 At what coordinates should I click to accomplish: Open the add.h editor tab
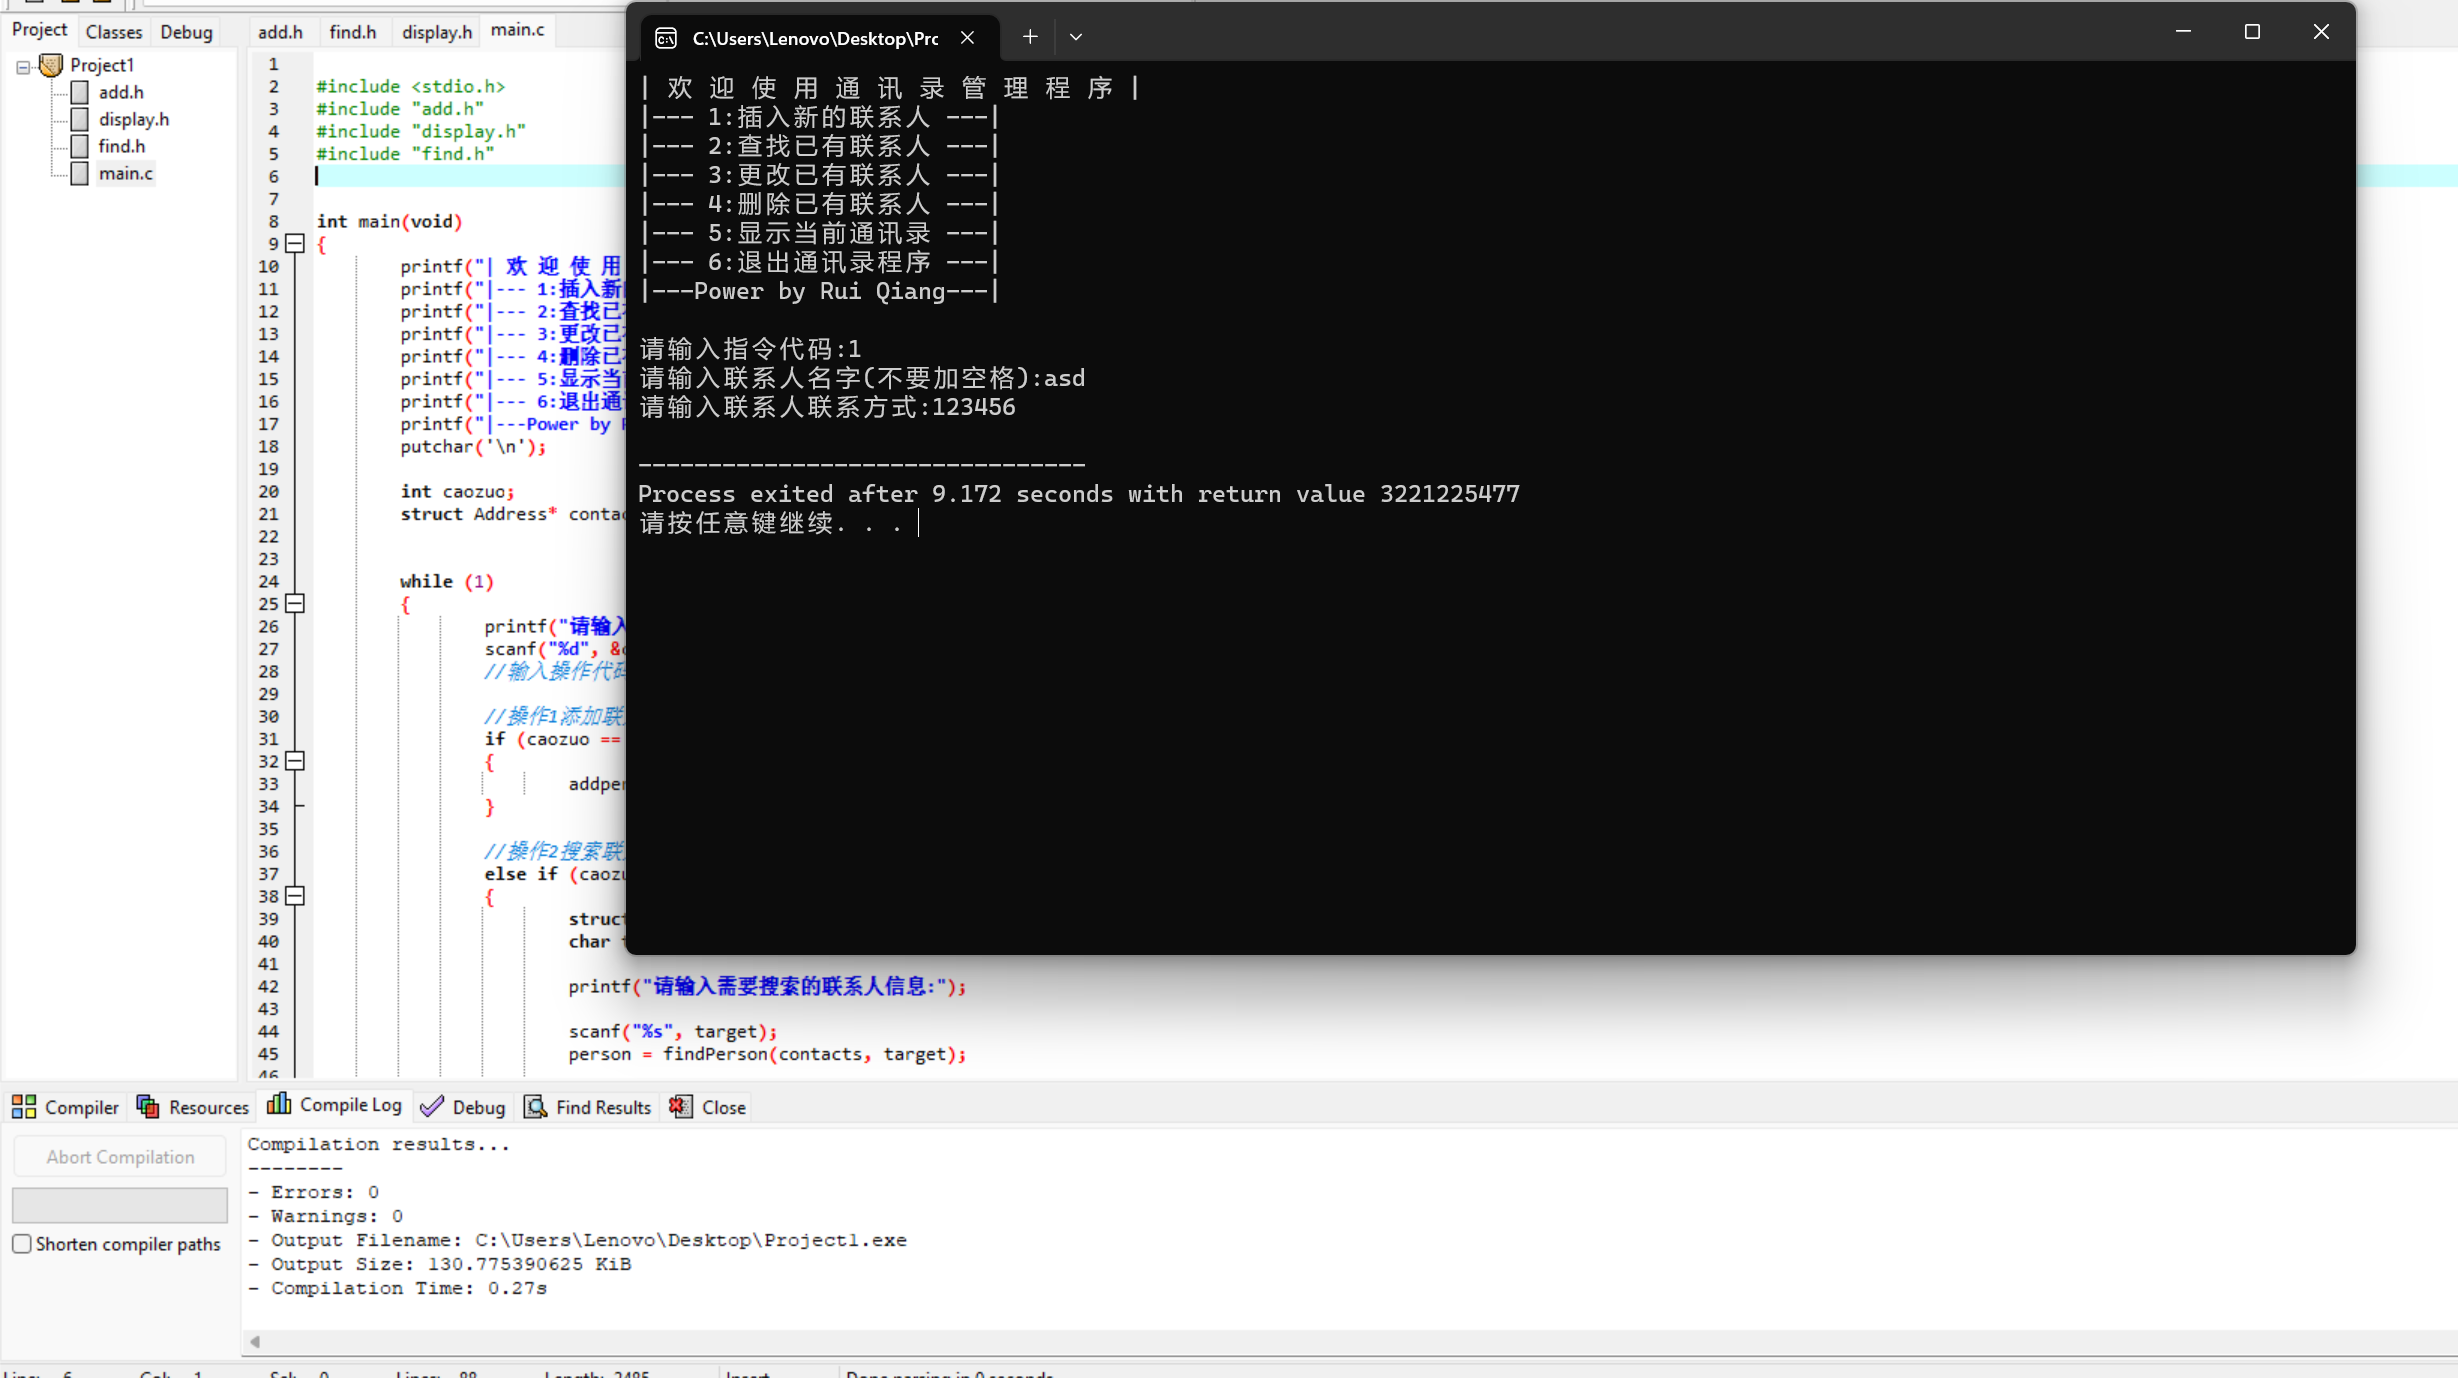coord(280,32)
